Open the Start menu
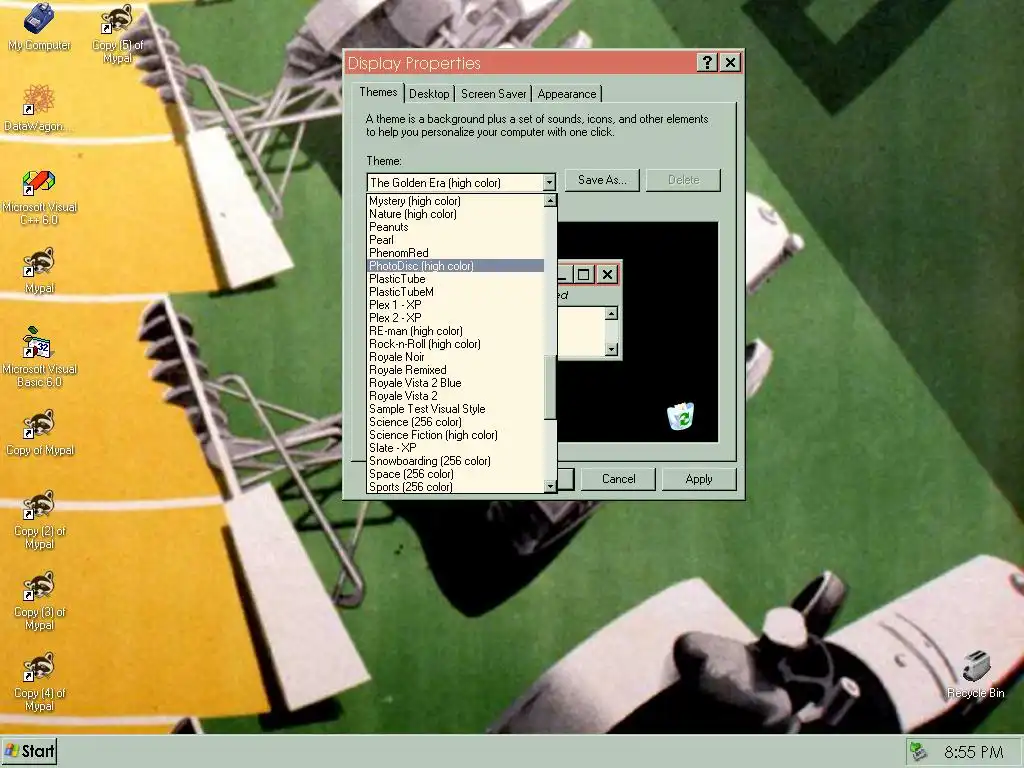Viewport: 1024px width, 768px height. point(29,751)
